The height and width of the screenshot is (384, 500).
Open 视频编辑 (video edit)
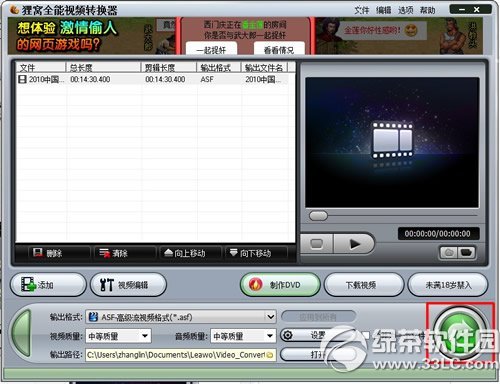coord(128,285)
